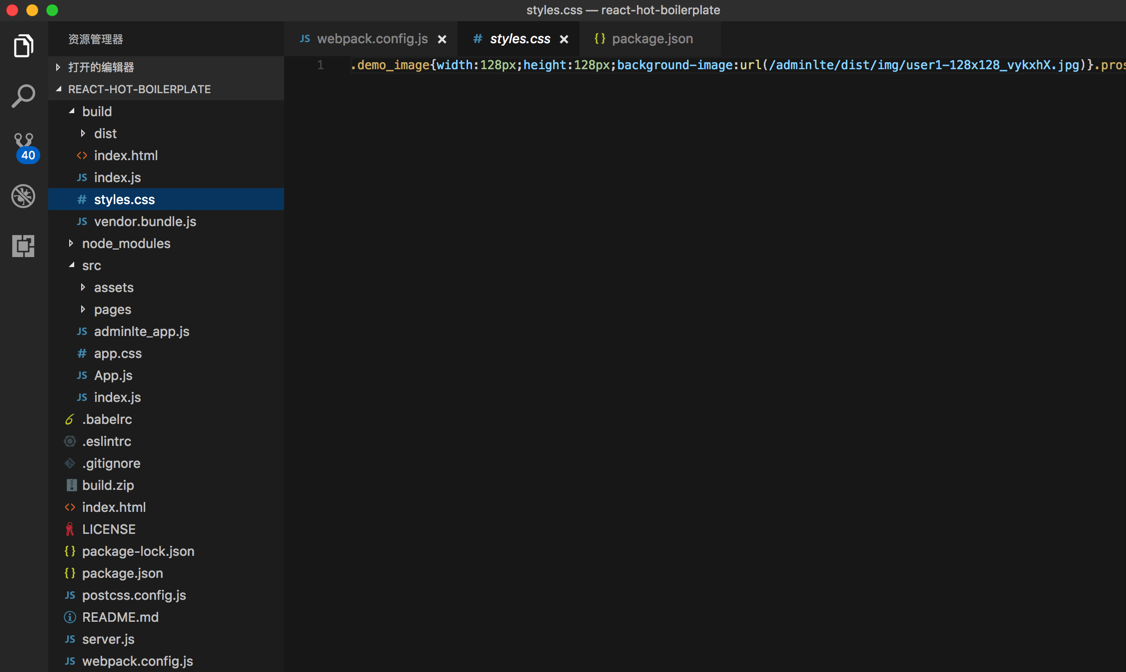Open the Extensions view in activity bar
The height and width of the screenshot is (672, 1126).
click(x=23, y=246)
